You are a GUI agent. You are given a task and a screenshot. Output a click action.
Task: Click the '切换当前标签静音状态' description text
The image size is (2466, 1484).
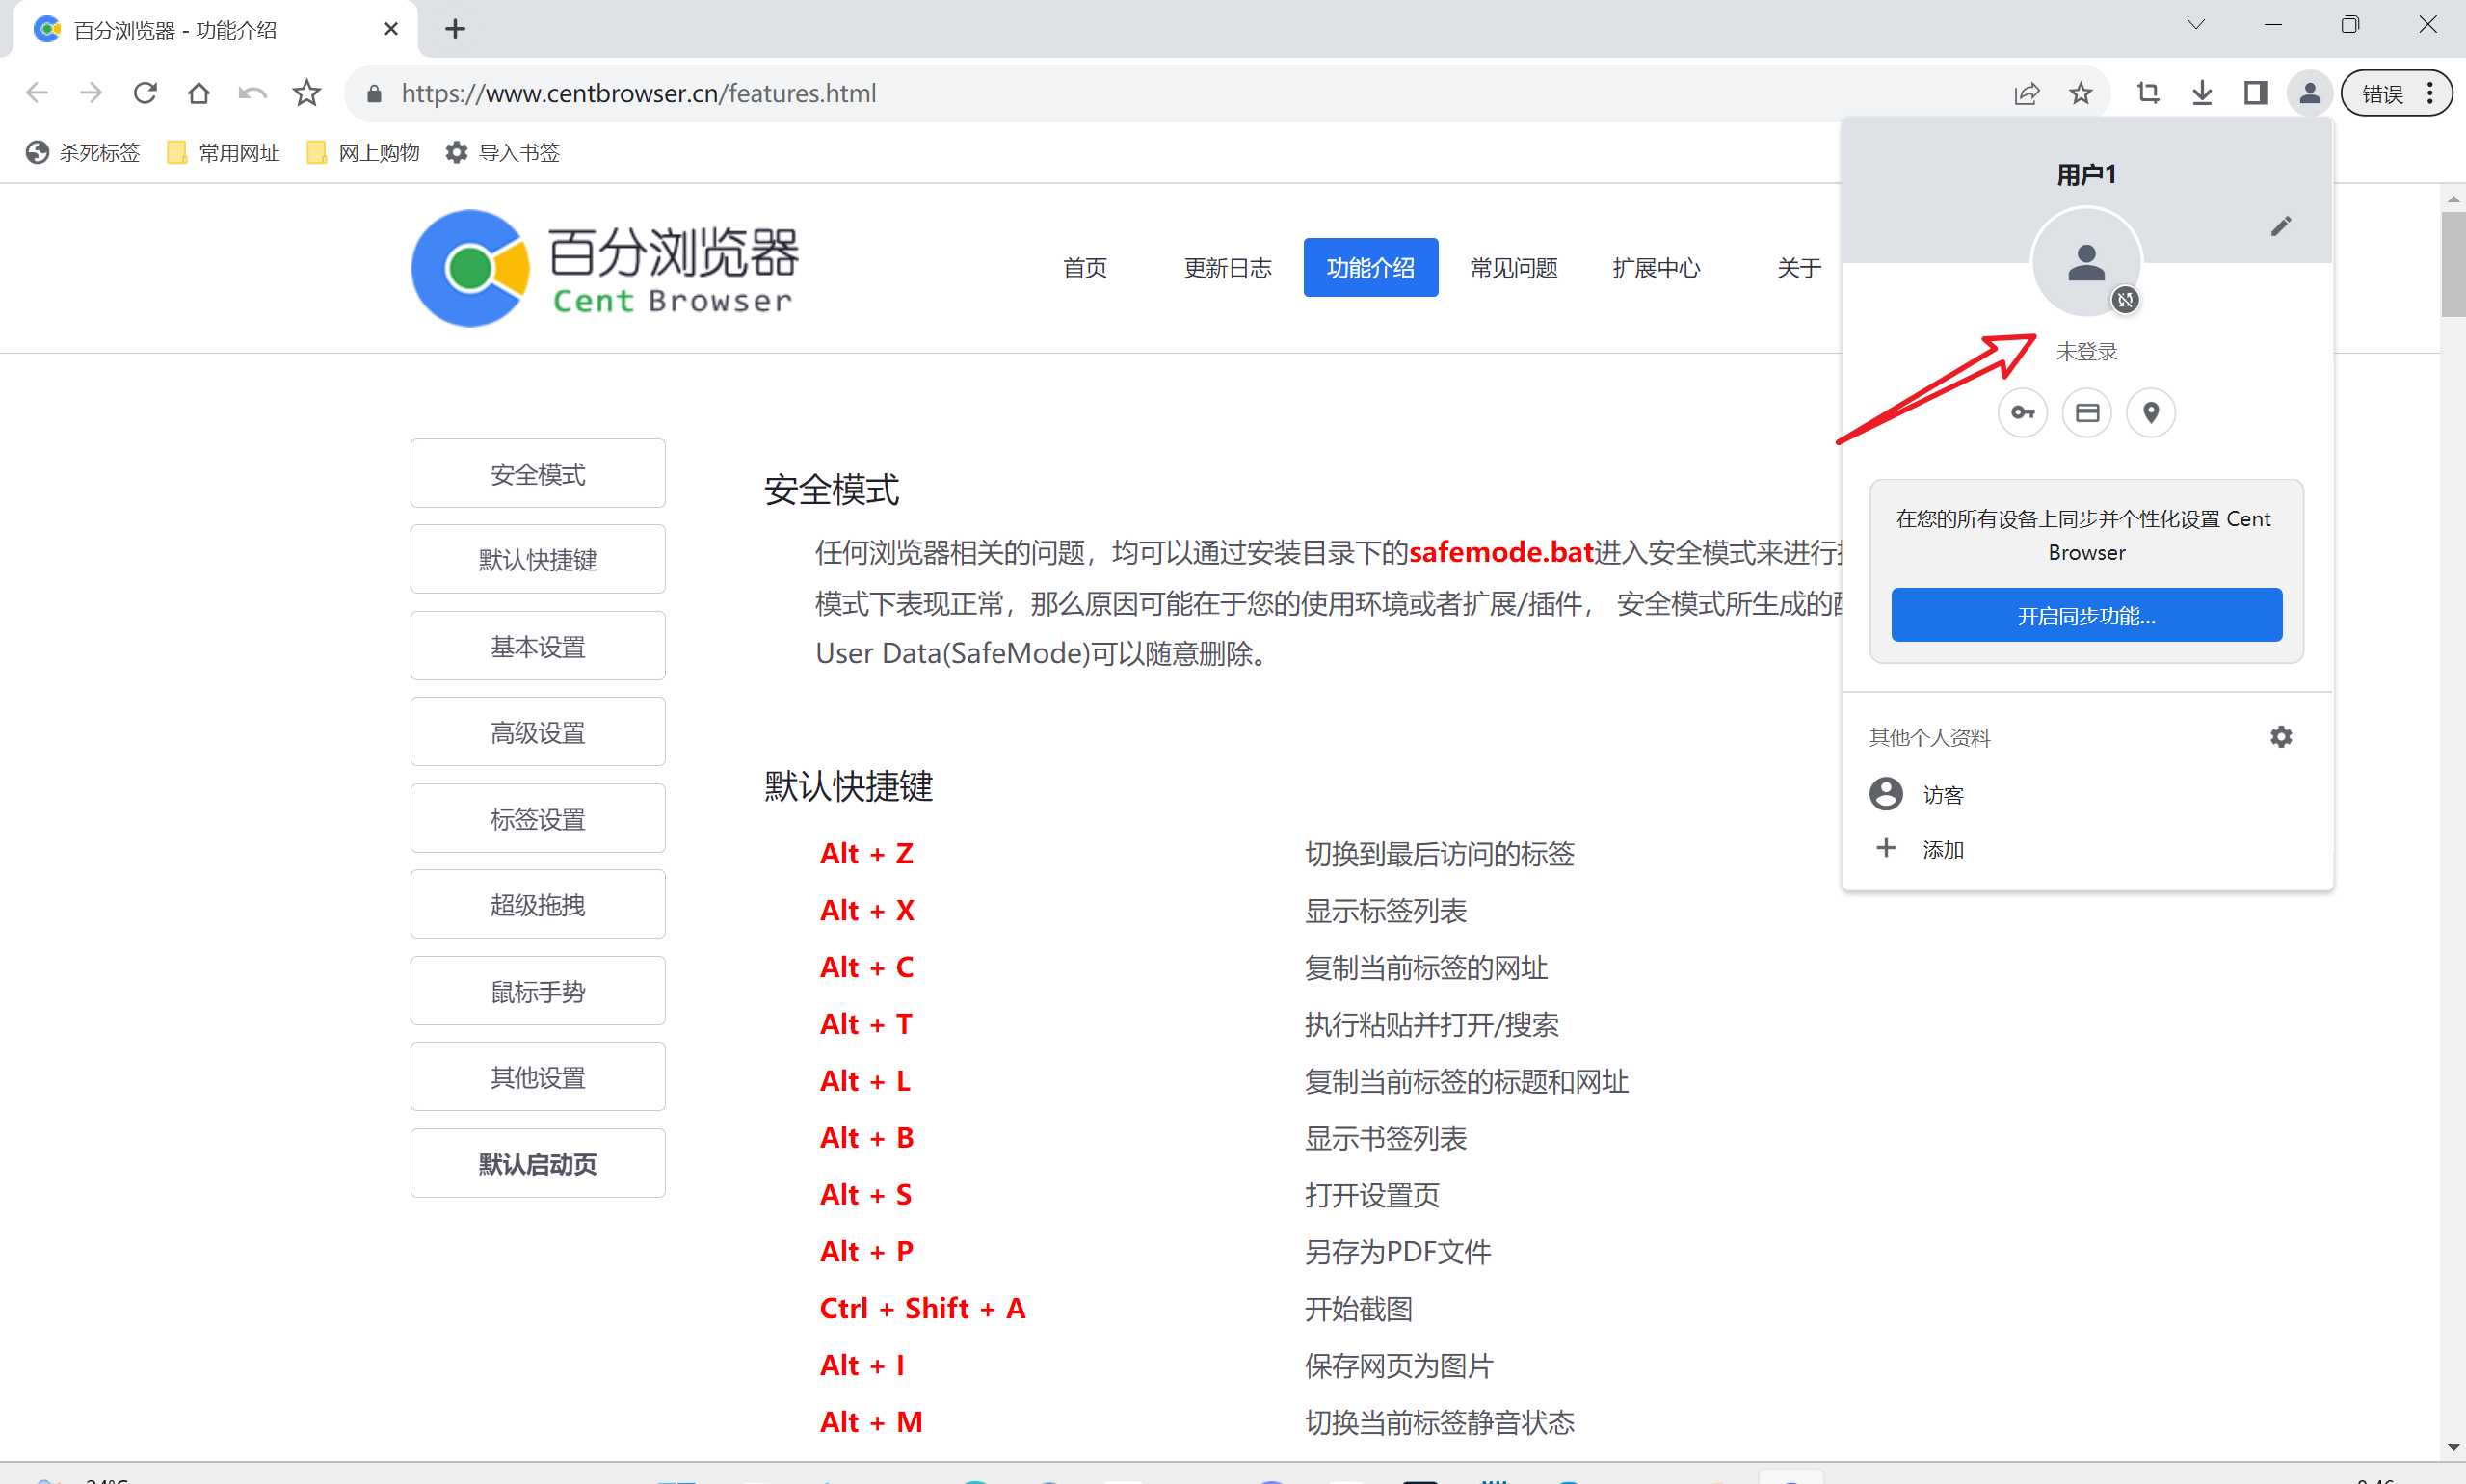pos(1440,1423)
